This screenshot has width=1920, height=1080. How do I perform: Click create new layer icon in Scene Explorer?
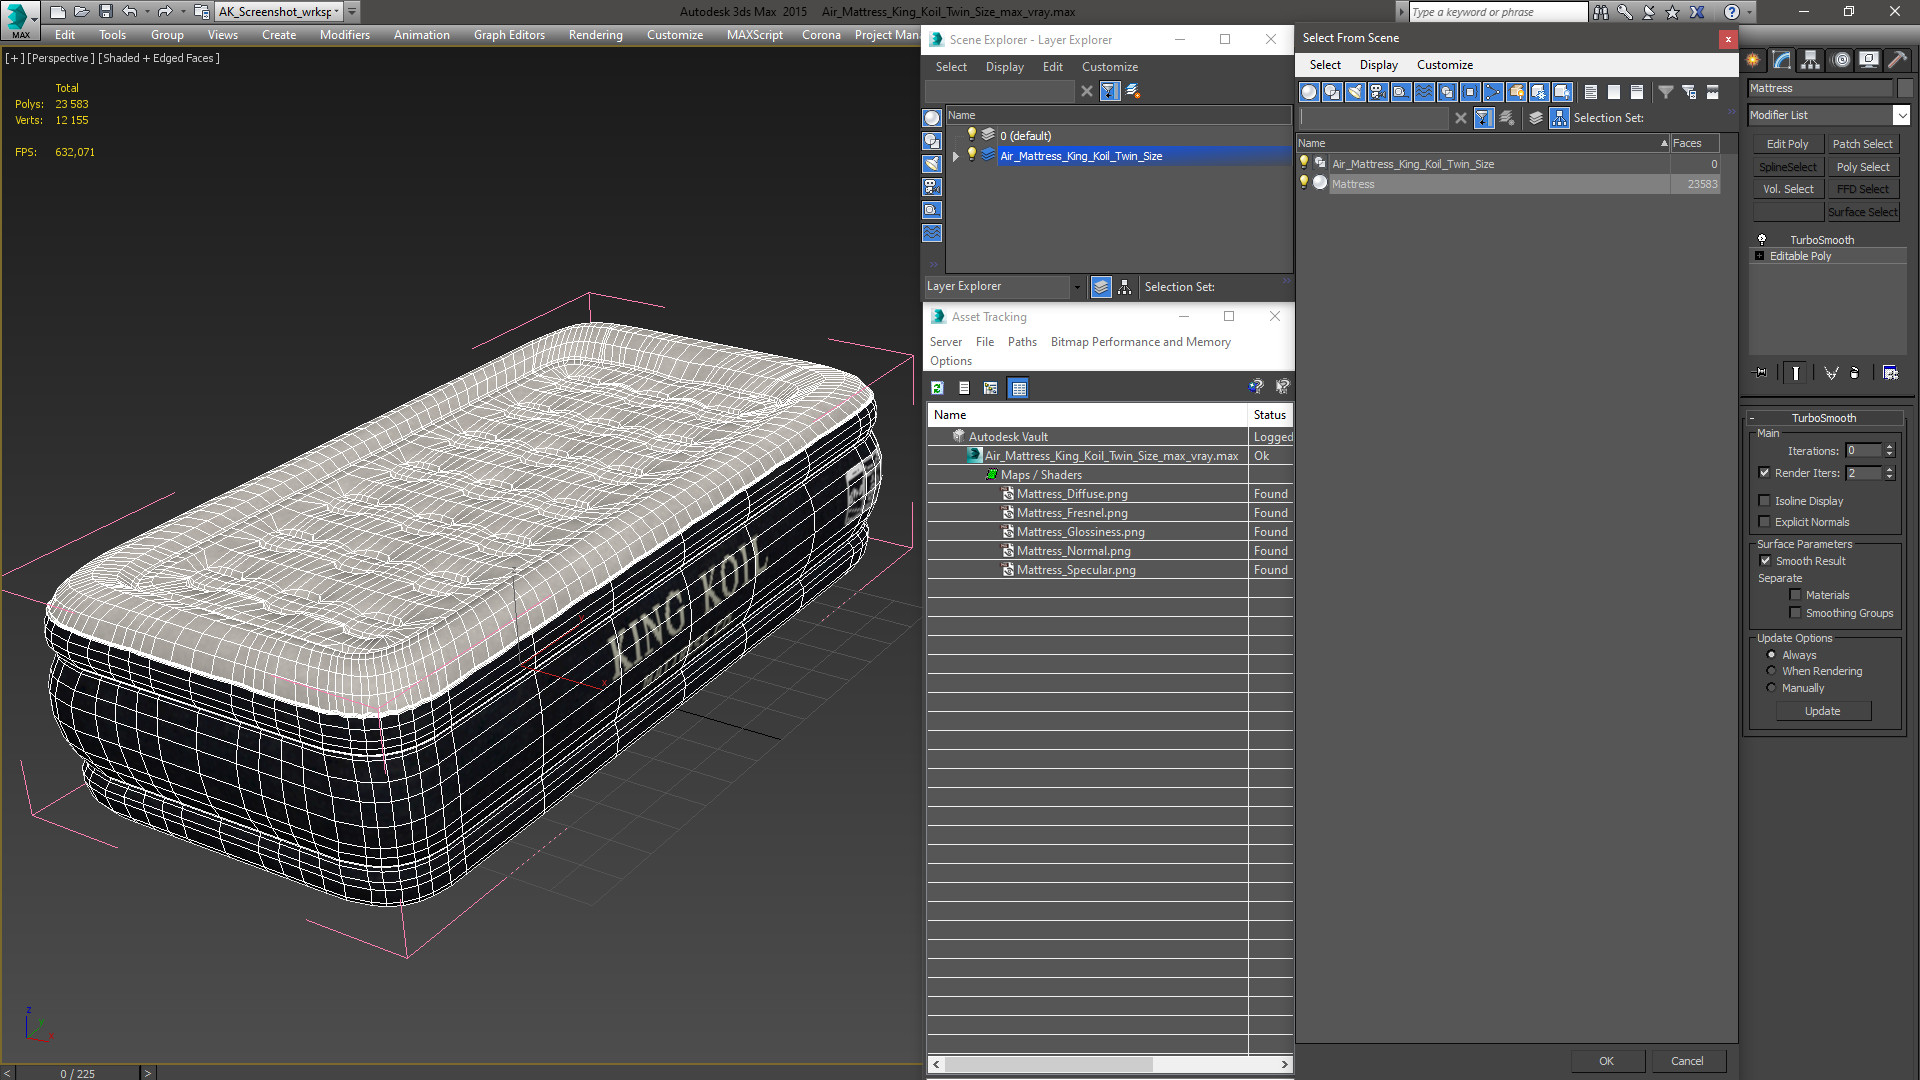click(x=1133, y=91)
